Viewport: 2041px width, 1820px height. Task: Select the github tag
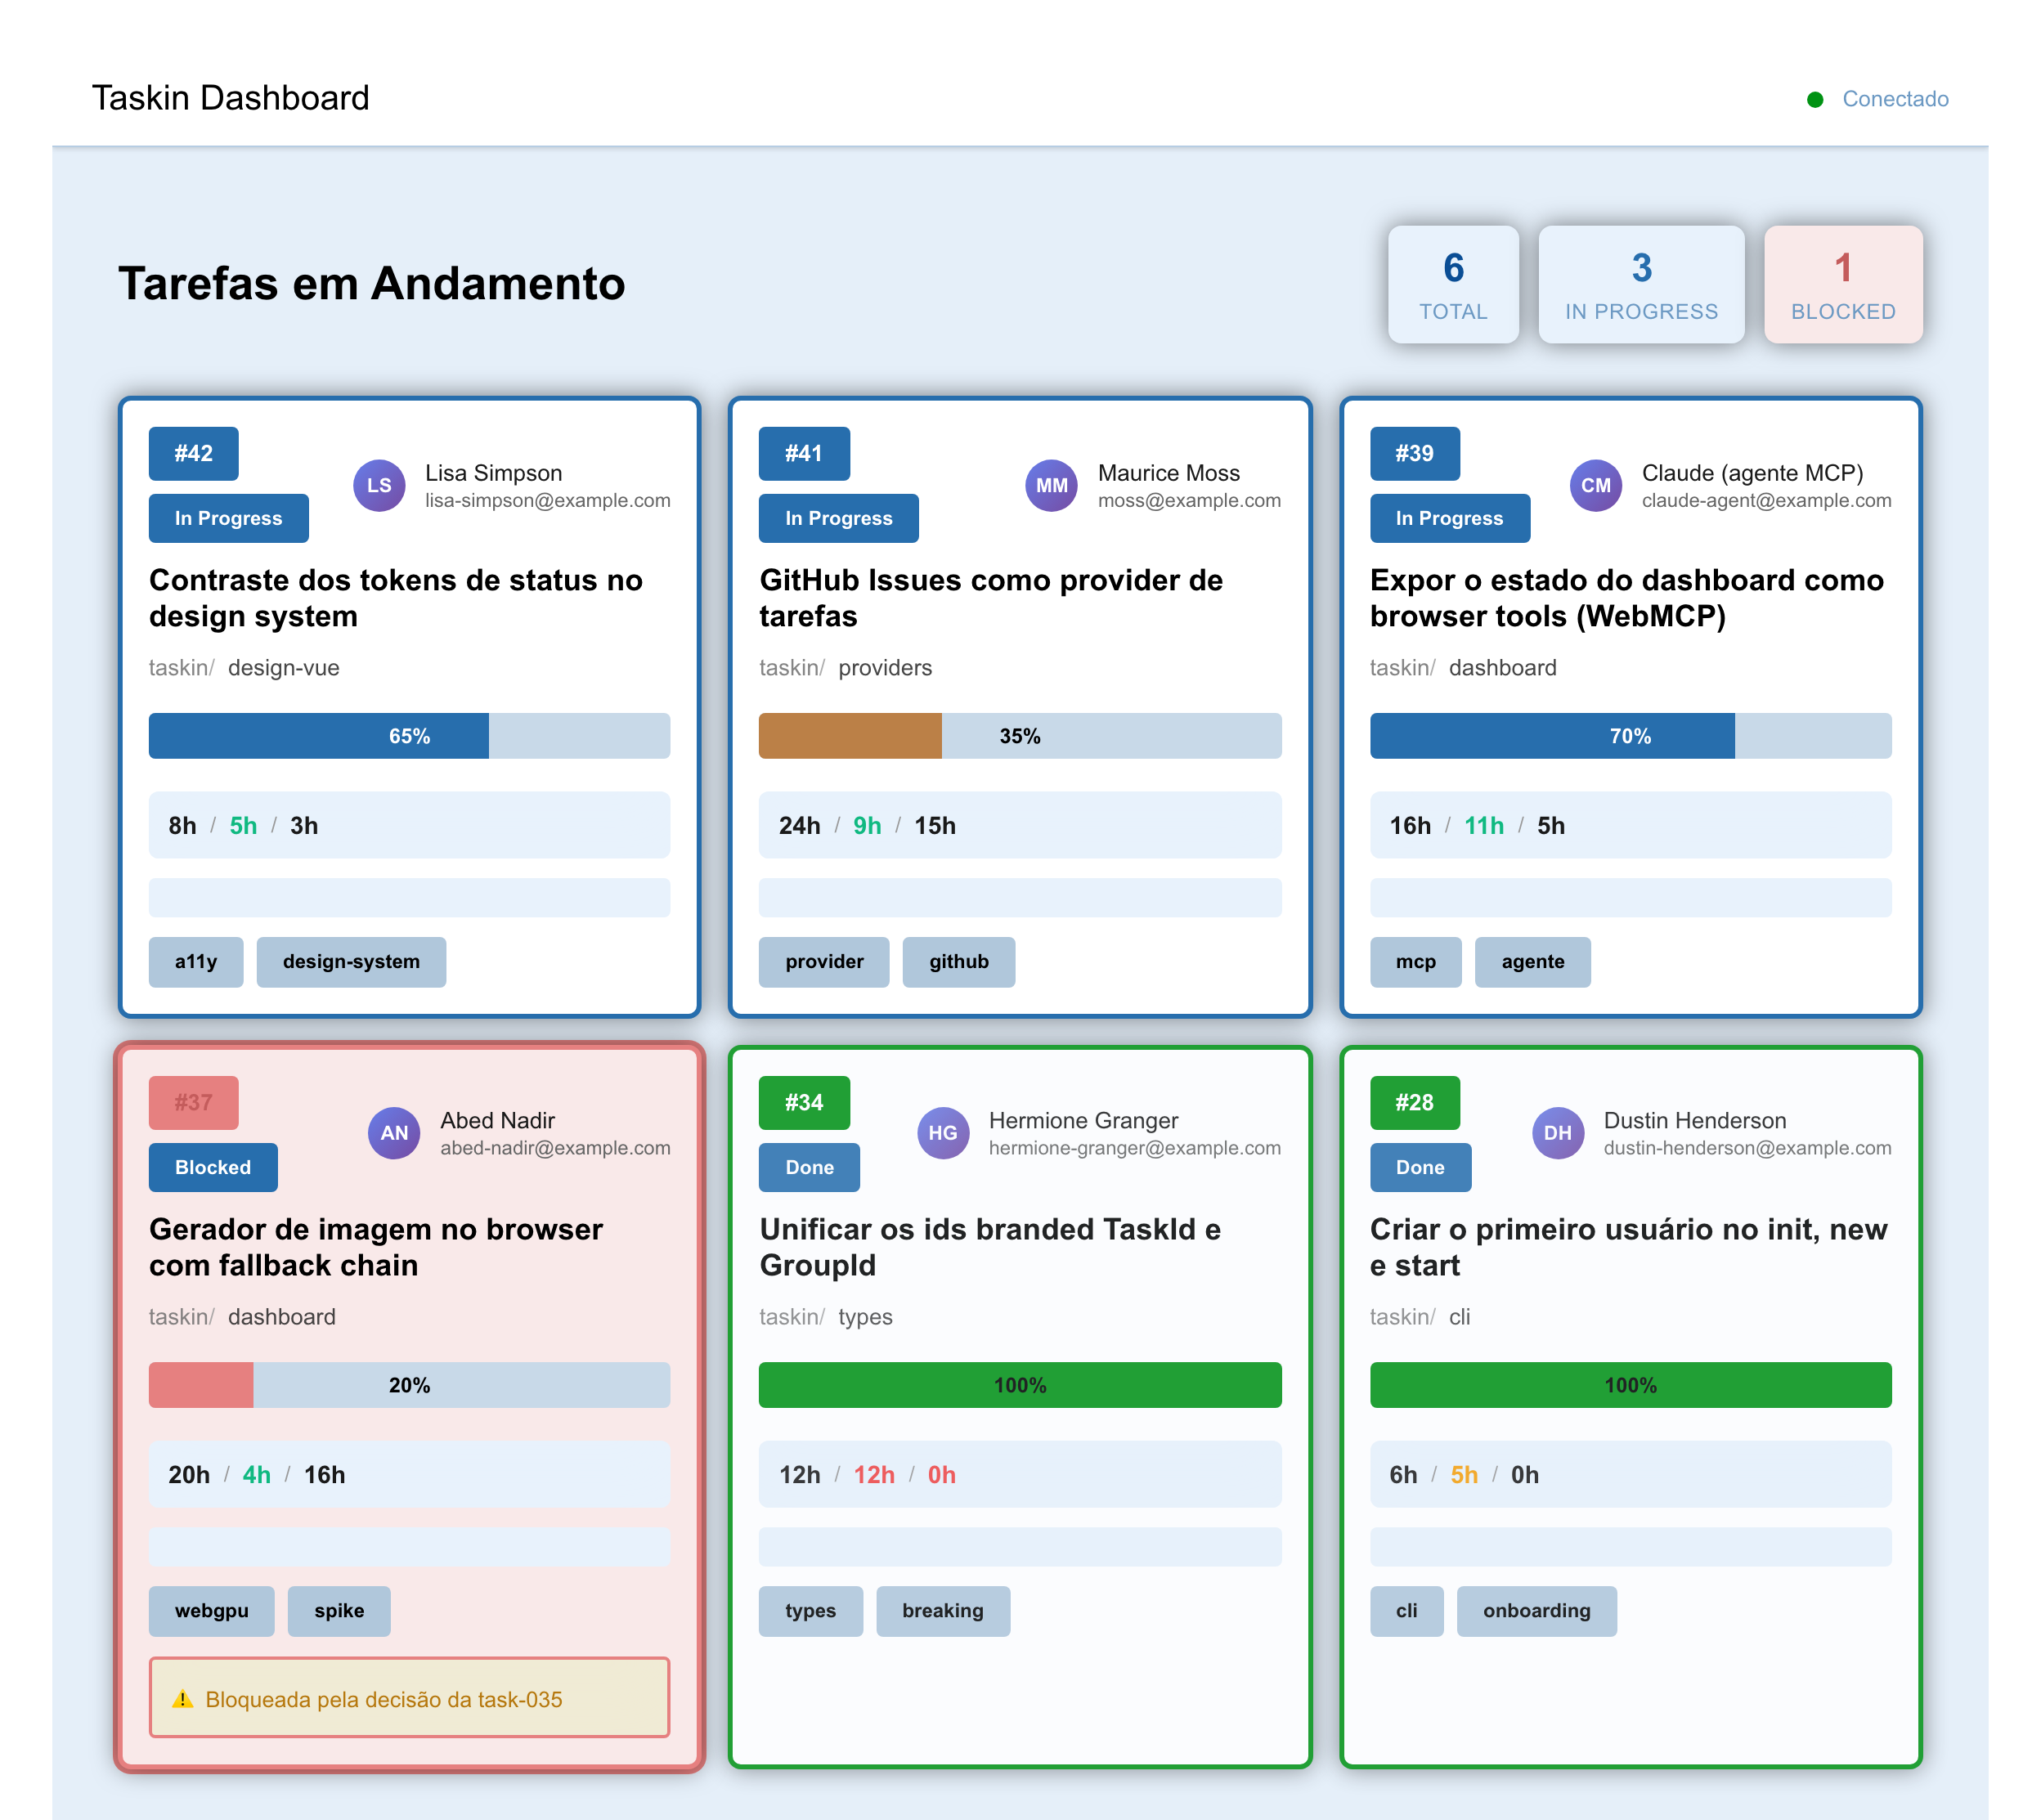[x=958, y=962]
